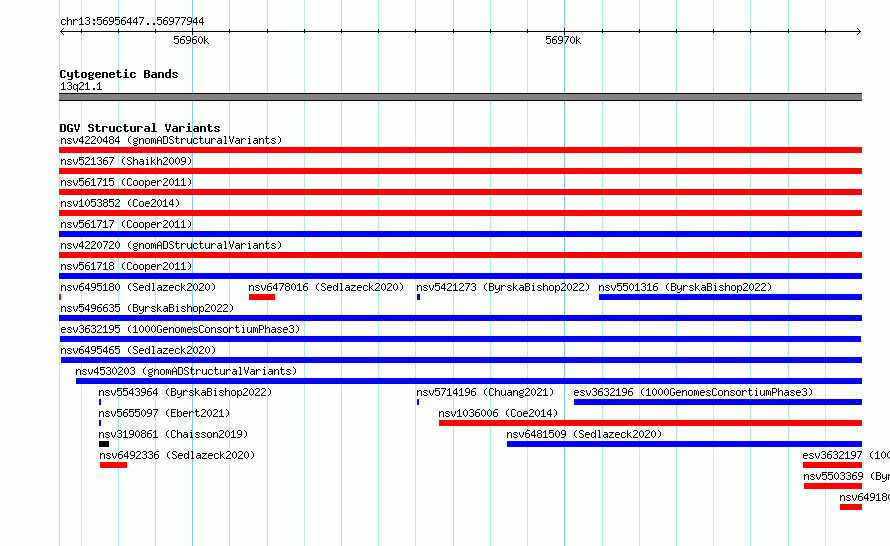Click nsv6495180 (Sedlazeck2020) label
Viewport: 890px width, 546px height.
point(138,287)
